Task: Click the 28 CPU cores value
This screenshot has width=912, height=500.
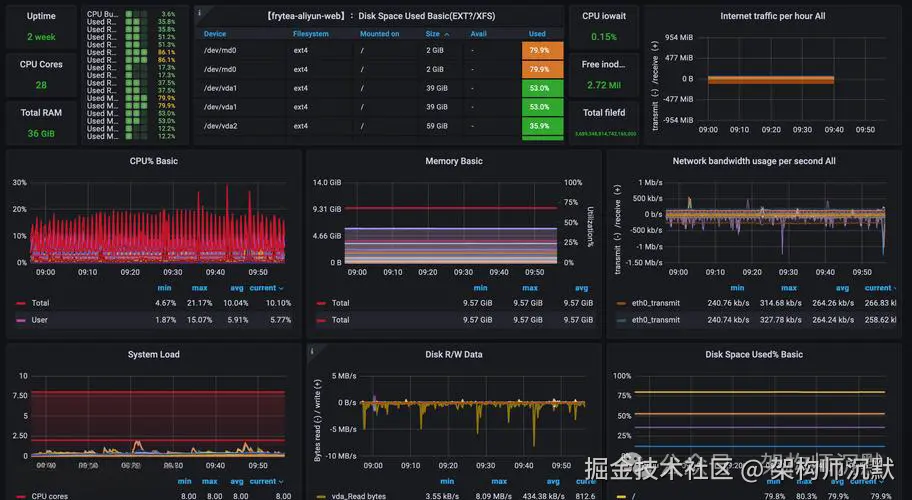Action: pos(41,85)
